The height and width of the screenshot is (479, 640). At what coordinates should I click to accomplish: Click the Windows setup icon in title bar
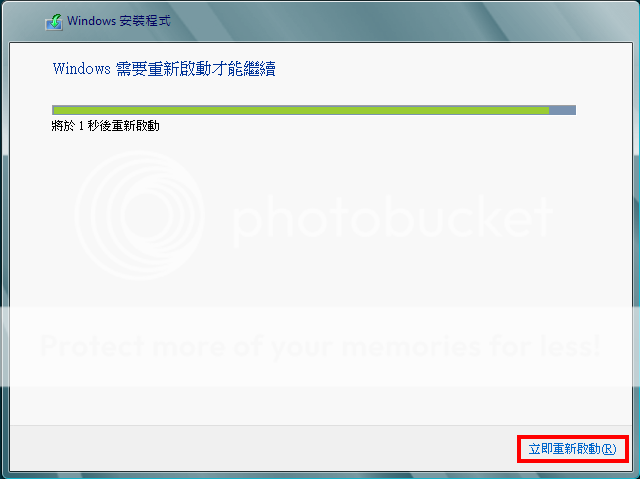[53, 22]
